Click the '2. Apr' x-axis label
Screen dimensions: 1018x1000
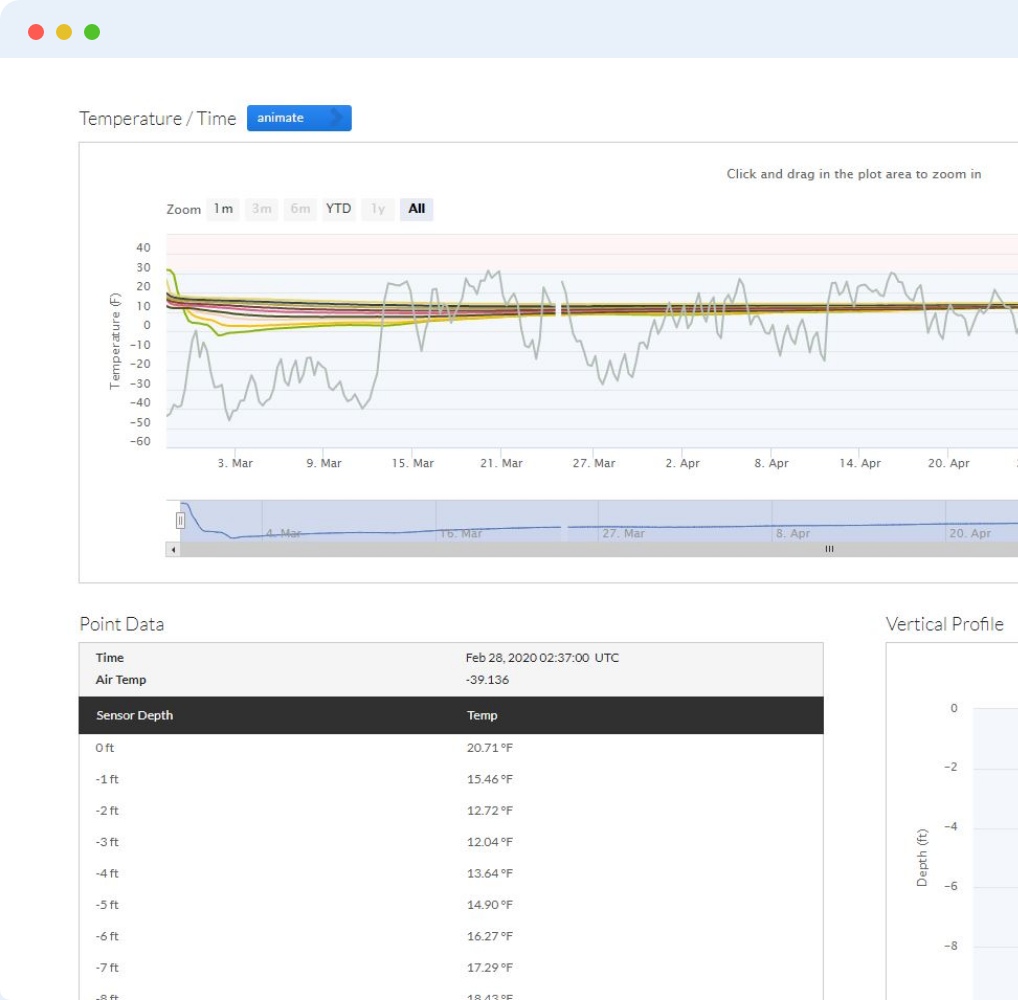pyautogui.click(x=682, y=463)
